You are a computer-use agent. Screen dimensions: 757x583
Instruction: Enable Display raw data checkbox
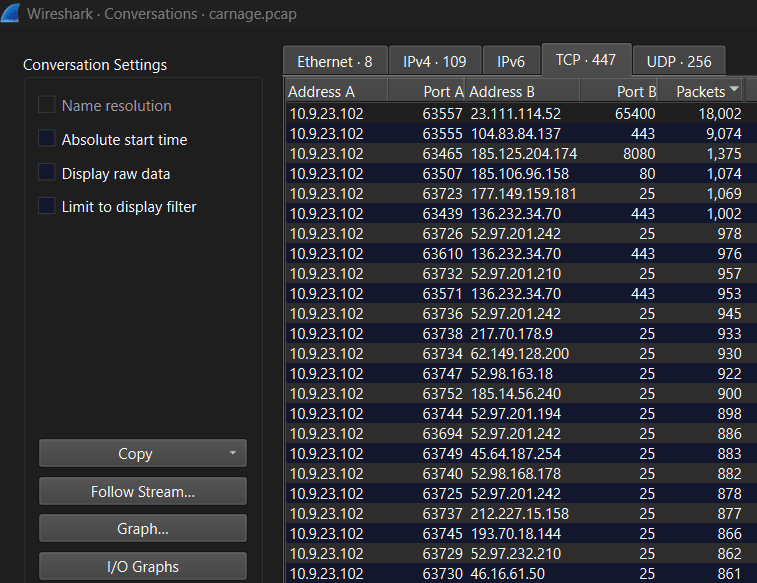point(46,172)
